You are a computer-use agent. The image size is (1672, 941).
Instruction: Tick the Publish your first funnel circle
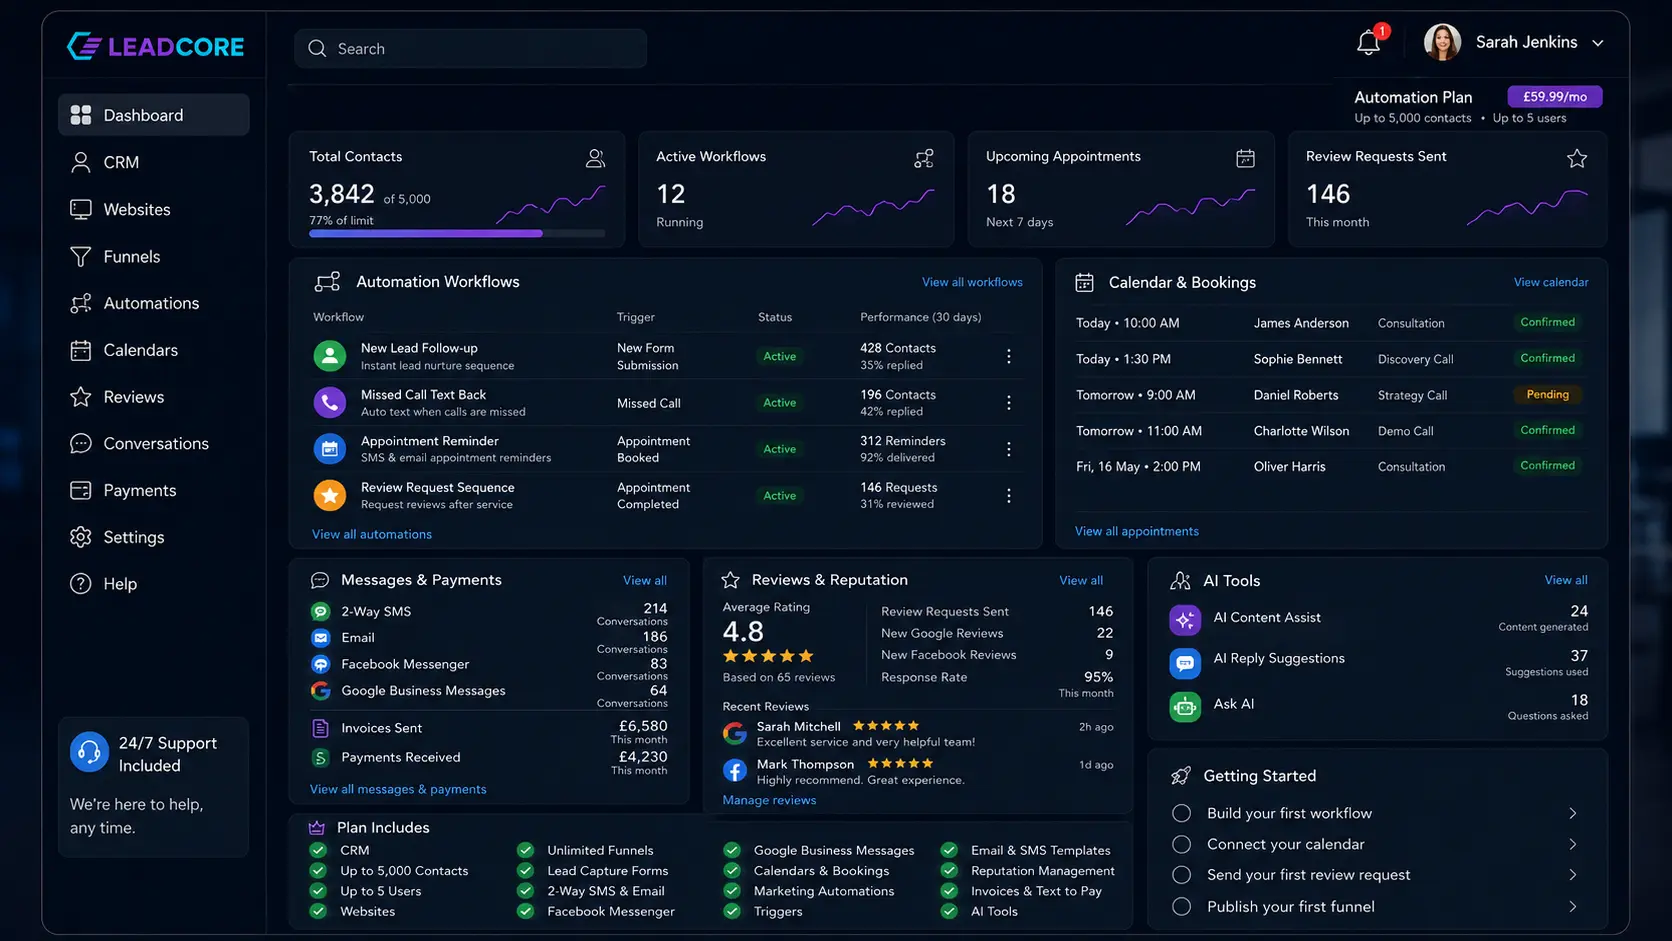tap(1181, 907)
